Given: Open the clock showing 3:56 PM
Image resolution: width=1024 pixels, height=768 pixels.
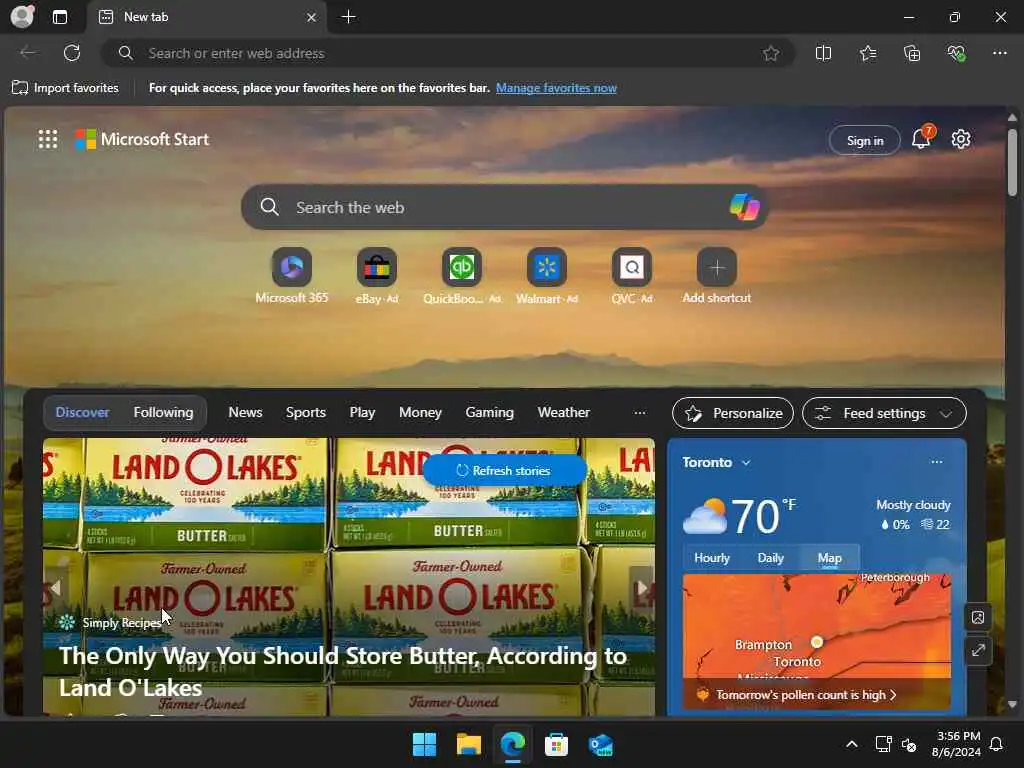Looking at the screenshot, I should pyautogui.click(x=956, y=744).
